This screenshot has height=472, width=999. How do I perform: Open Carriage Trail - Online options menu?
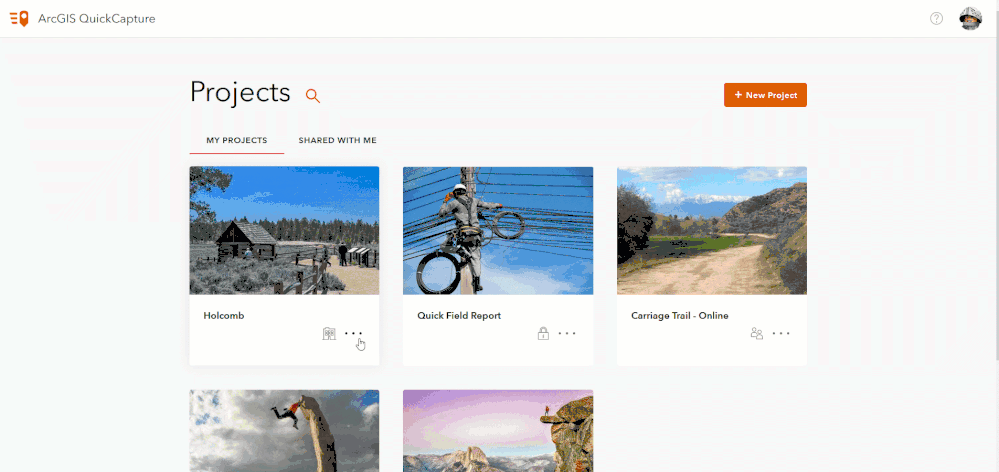[781, 333]
